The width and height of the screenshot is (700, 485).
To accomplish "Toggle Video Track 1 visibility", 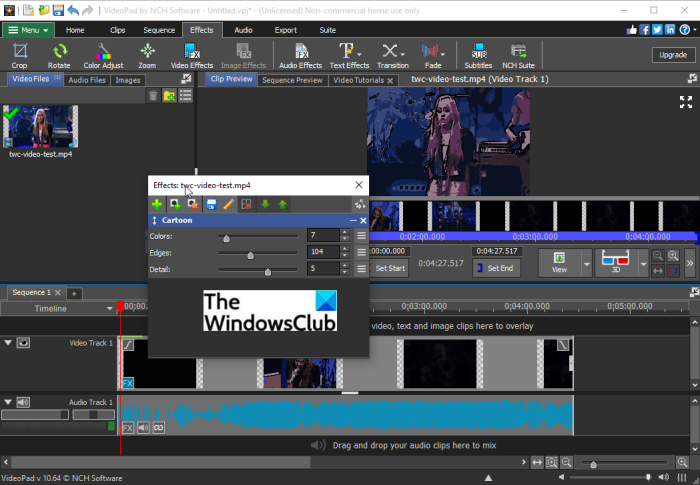I will (23, 343).
